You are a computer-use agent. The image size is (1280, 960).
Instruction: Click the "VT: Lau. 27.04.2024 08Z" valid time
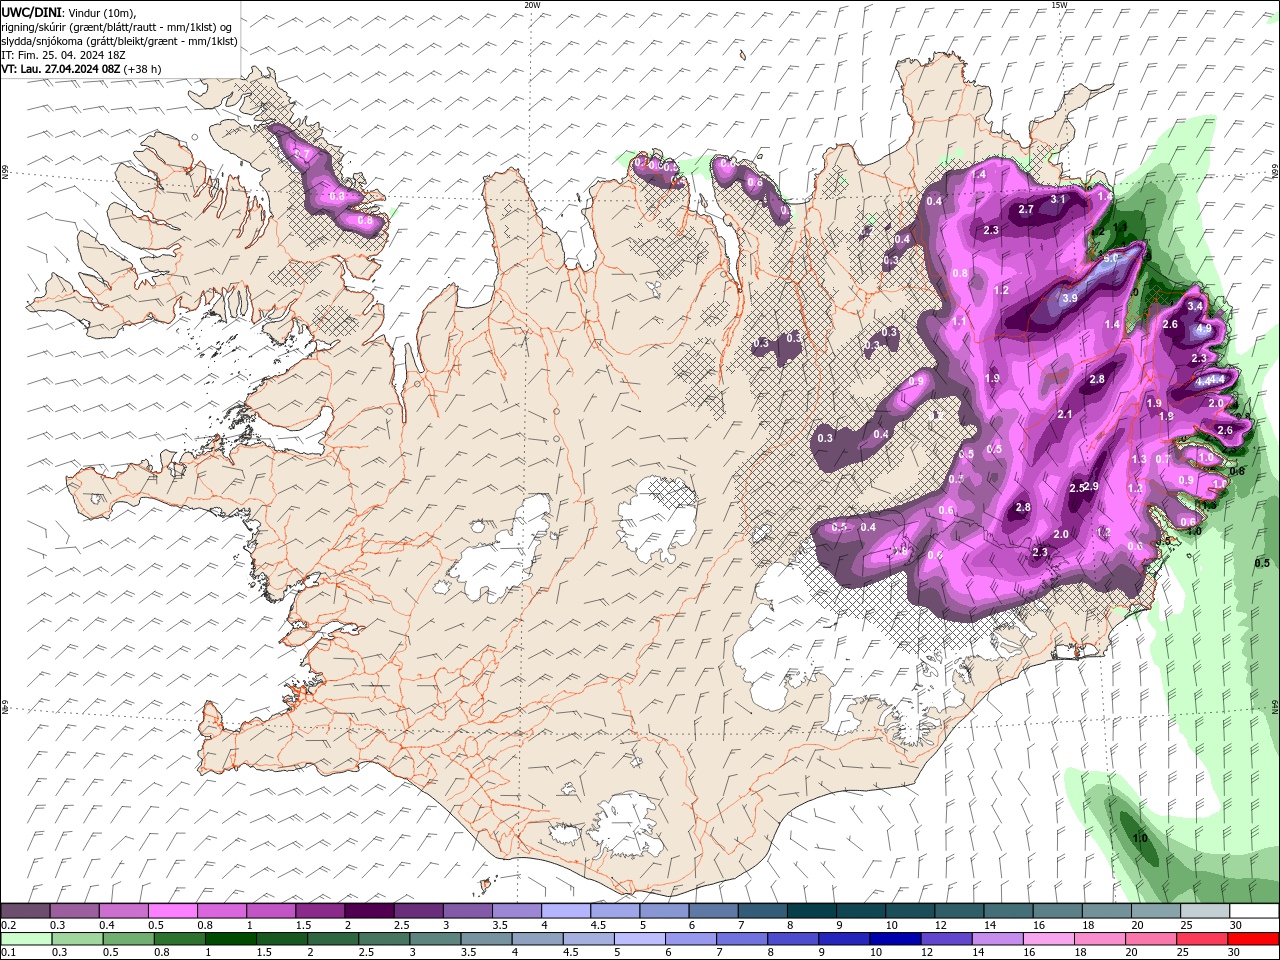tap(60, 69)
